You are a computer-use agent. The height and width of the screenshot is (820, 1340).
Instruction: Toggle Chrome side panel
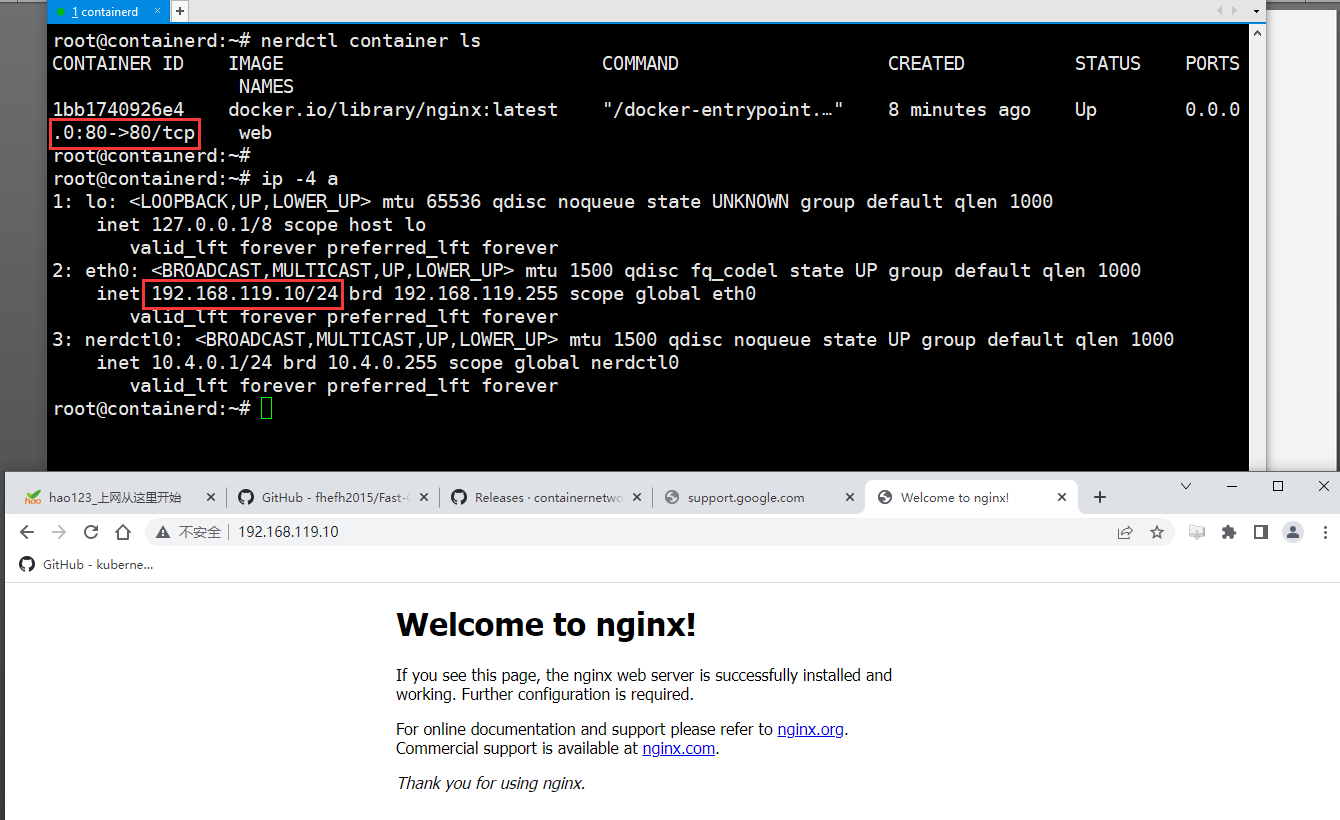coord(1261,532)
